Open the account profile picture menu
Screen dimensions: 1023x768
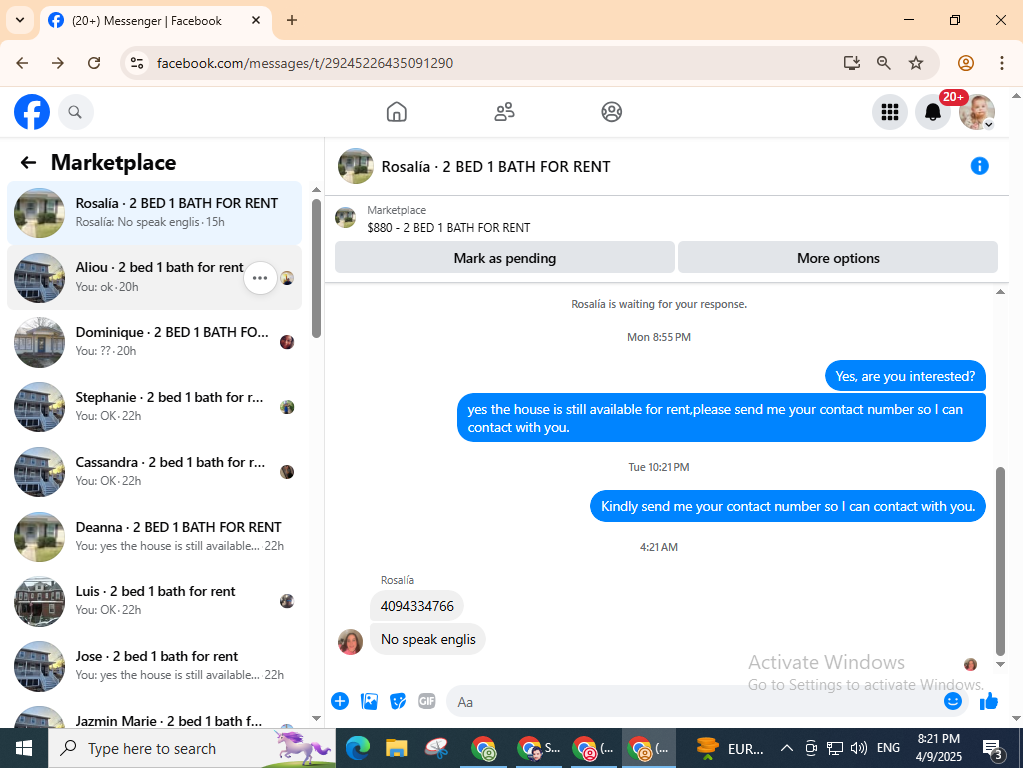(977, 112)
